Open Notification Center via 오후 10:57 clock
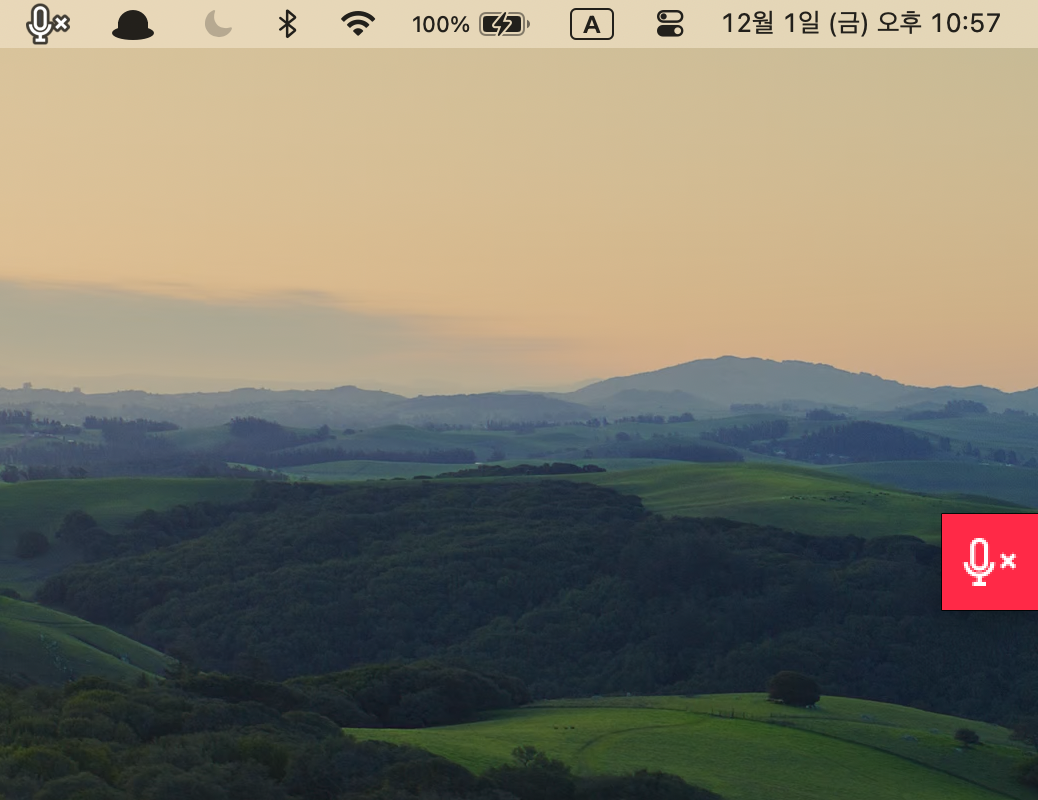The width and height of the screenshot is (1038, 800). pyautogui.click(x=965, y=24)
